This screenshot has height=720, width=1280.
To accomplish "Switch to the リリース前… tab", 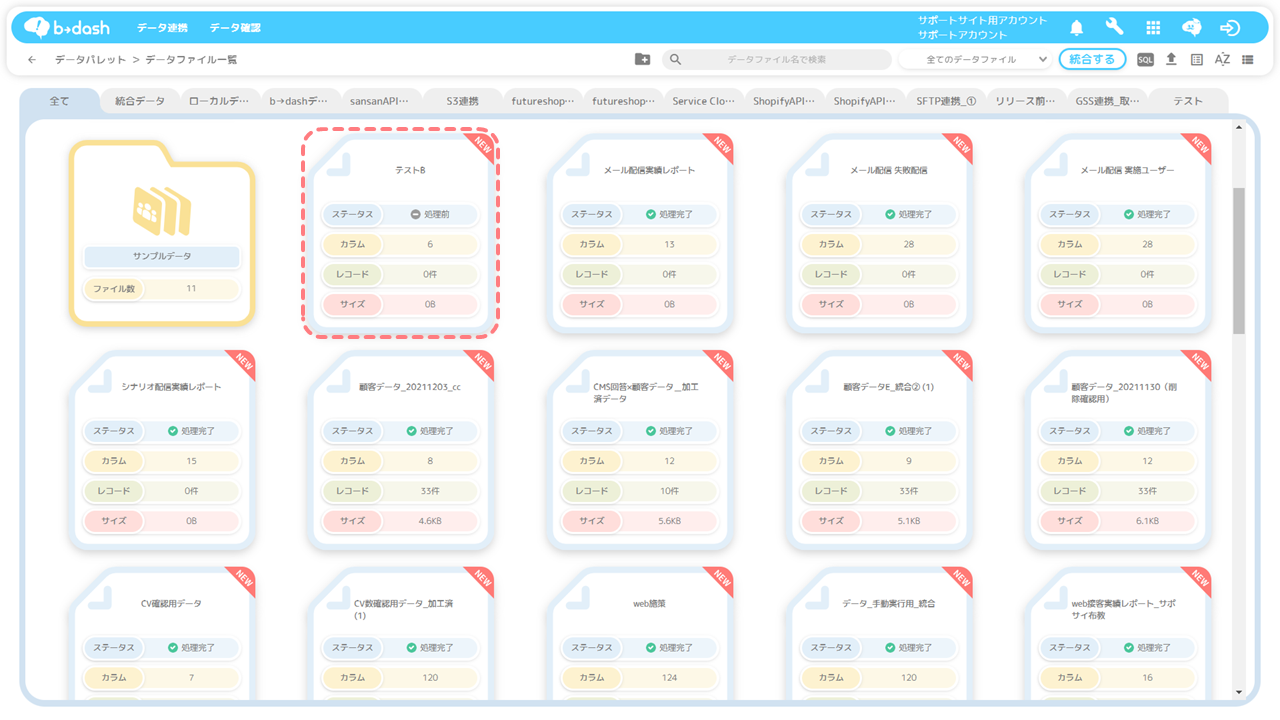I will click(x=1026, y=101).
